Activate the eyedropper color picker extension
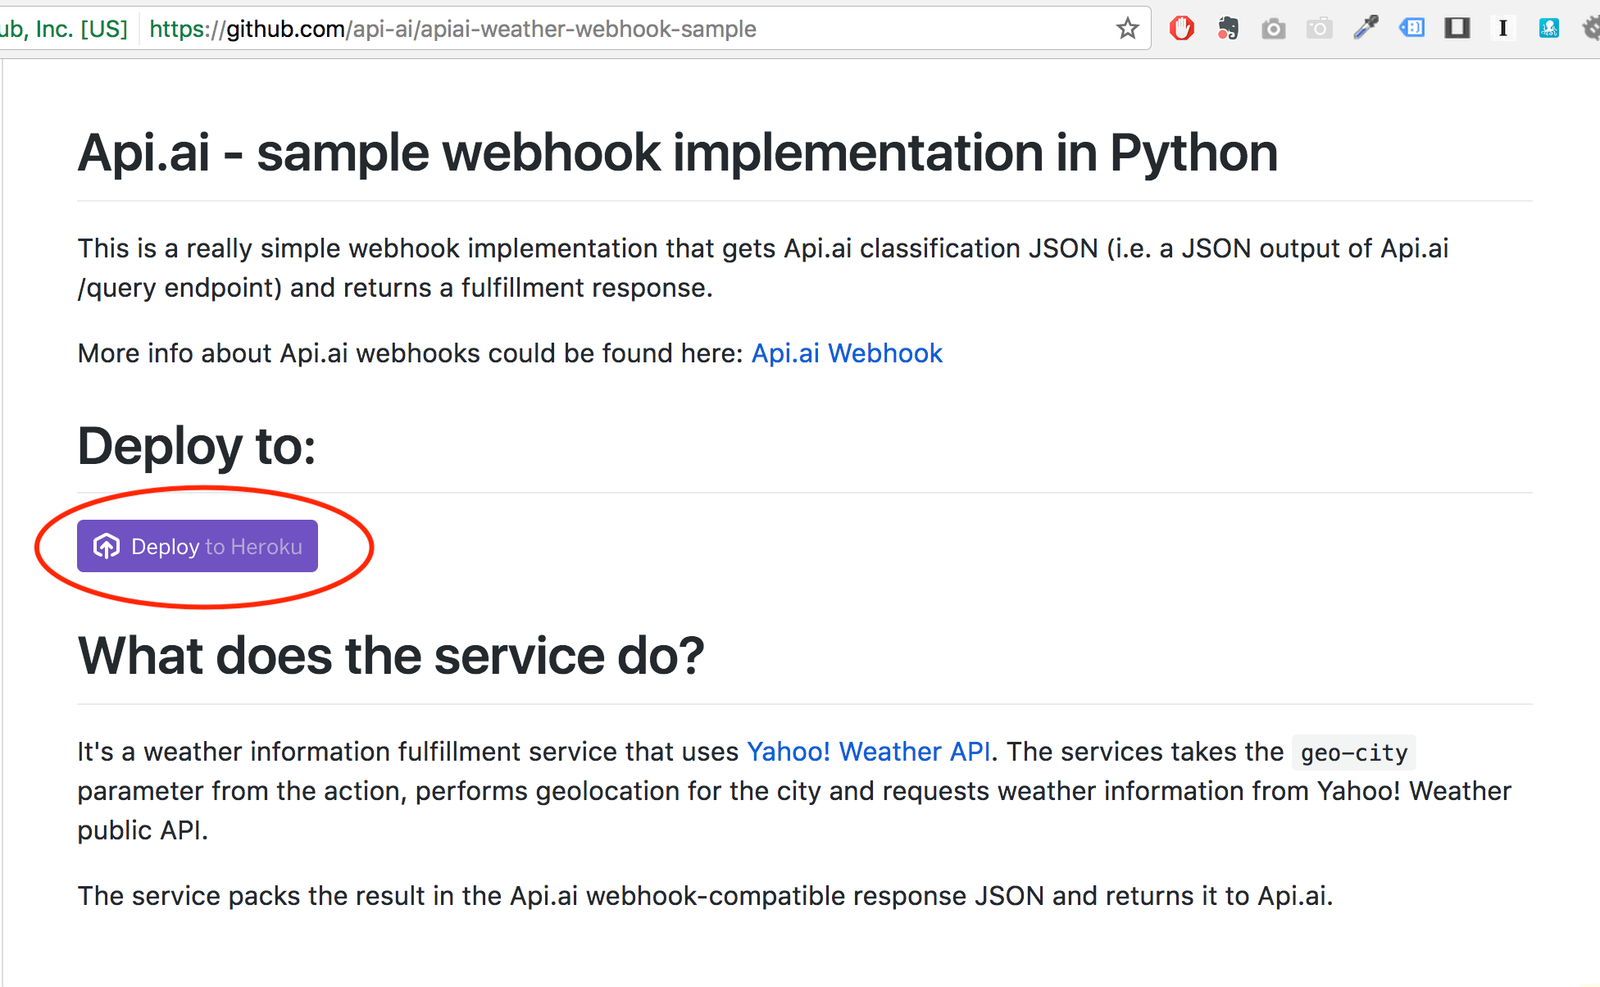Image resolution: width=1600 pixels, height=987 pixels. click(x=1365, y=28)
